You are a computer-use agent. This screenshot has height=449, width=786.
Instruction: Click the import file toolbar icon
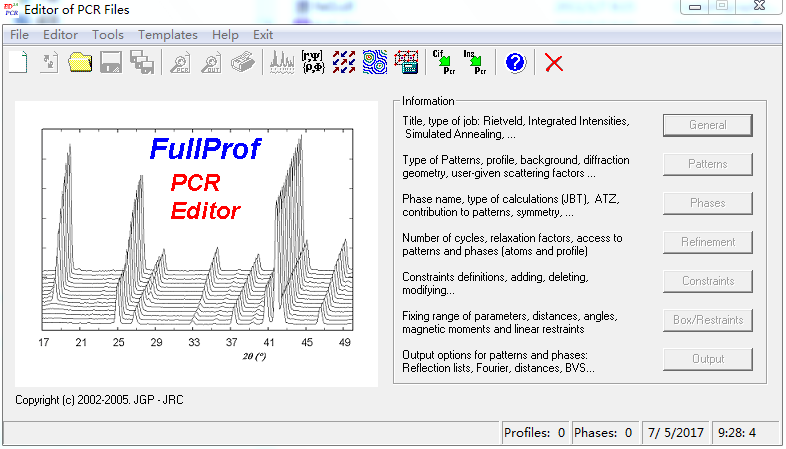coord(49,62)
